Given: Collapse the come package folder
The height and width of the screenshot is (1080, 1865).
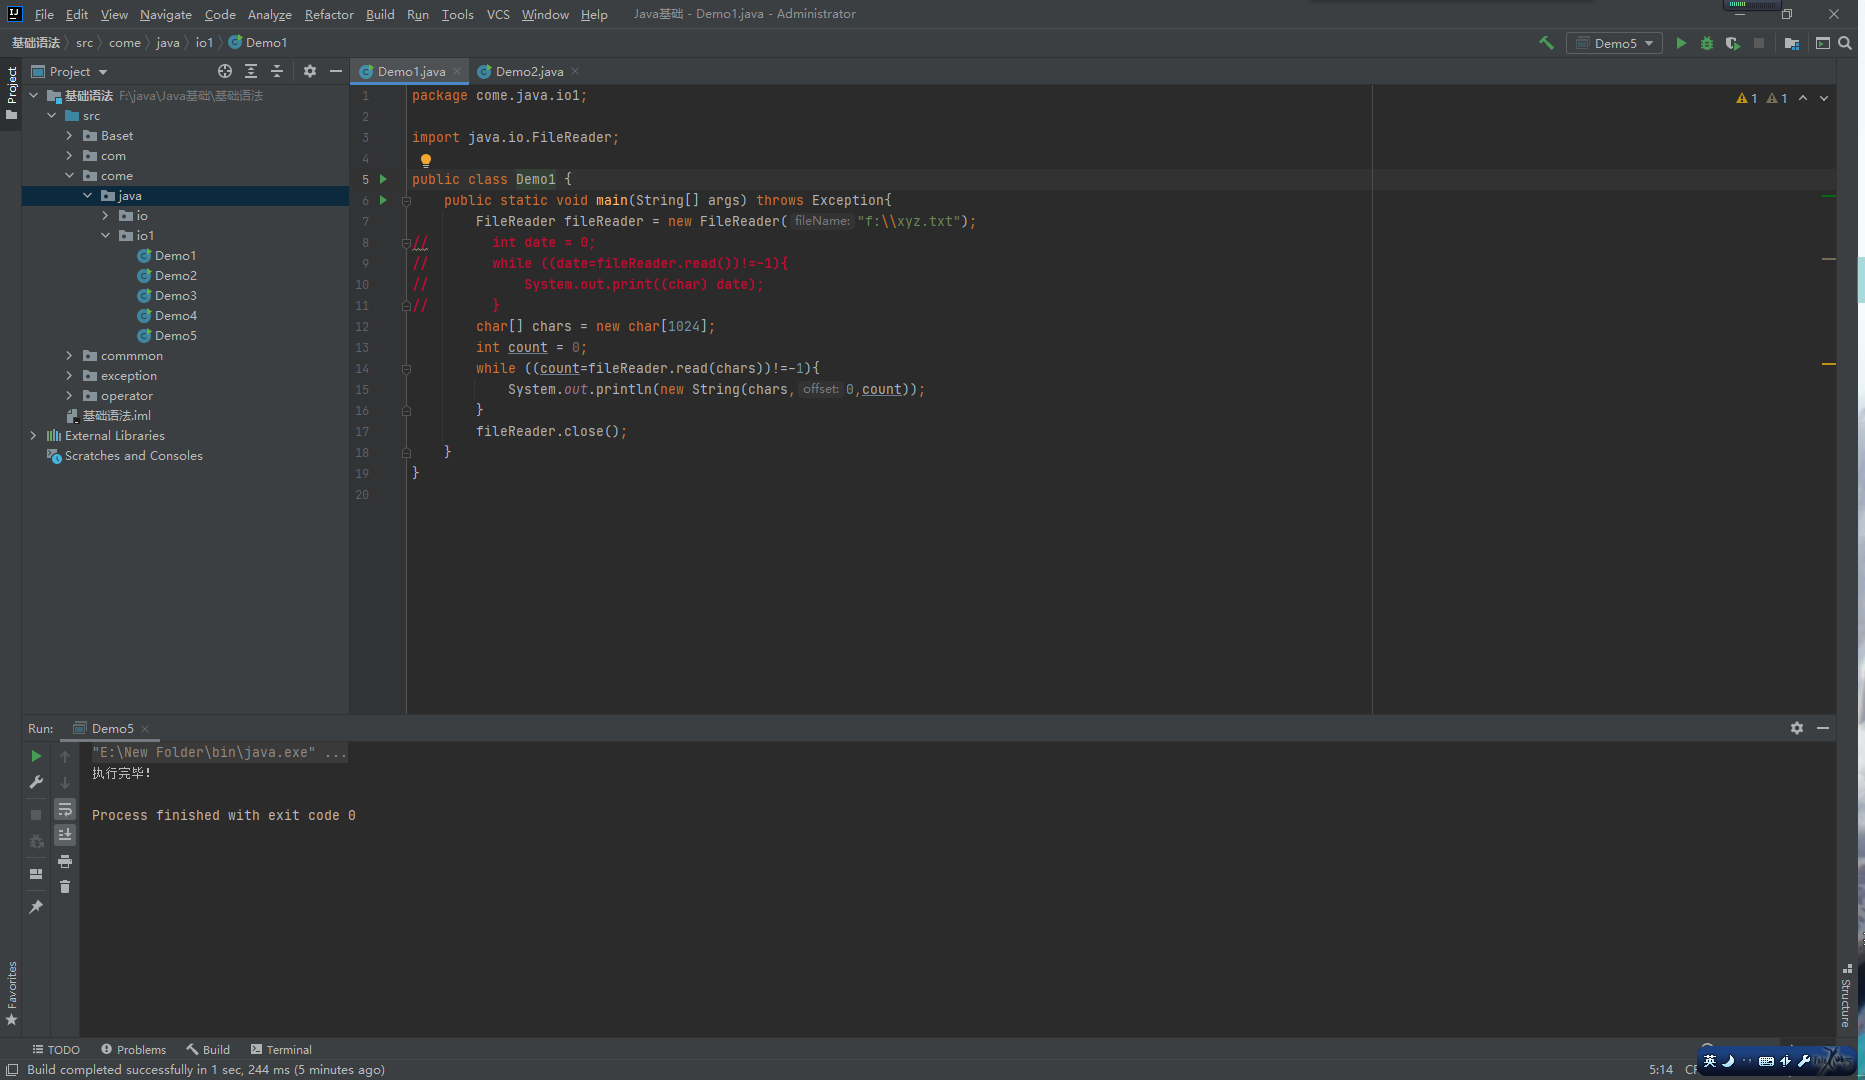Looking at the screenshot, I should click(70, 176).
